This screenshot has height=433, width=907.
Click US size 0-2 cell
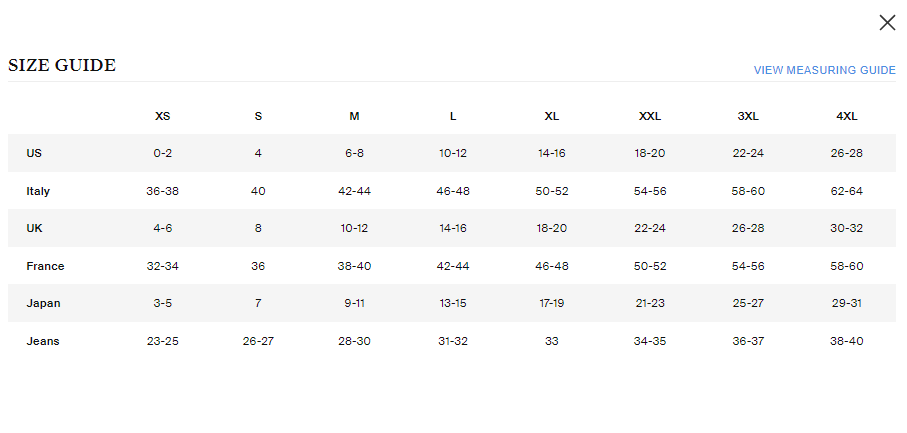pyautogui.click(x=163, y=153)
